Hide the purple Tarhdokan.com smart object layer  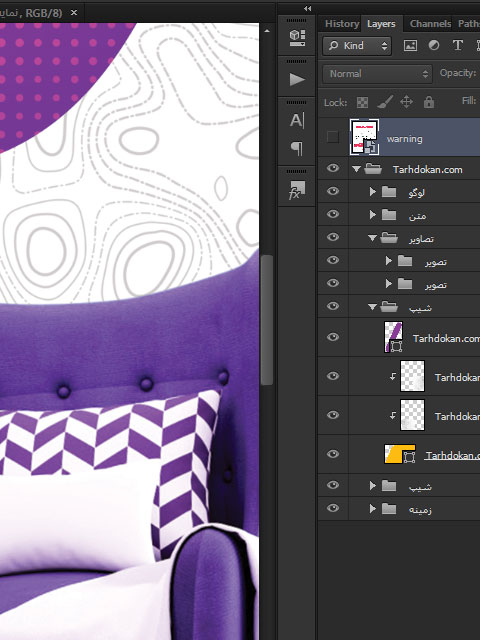click(x=333, y=337)
